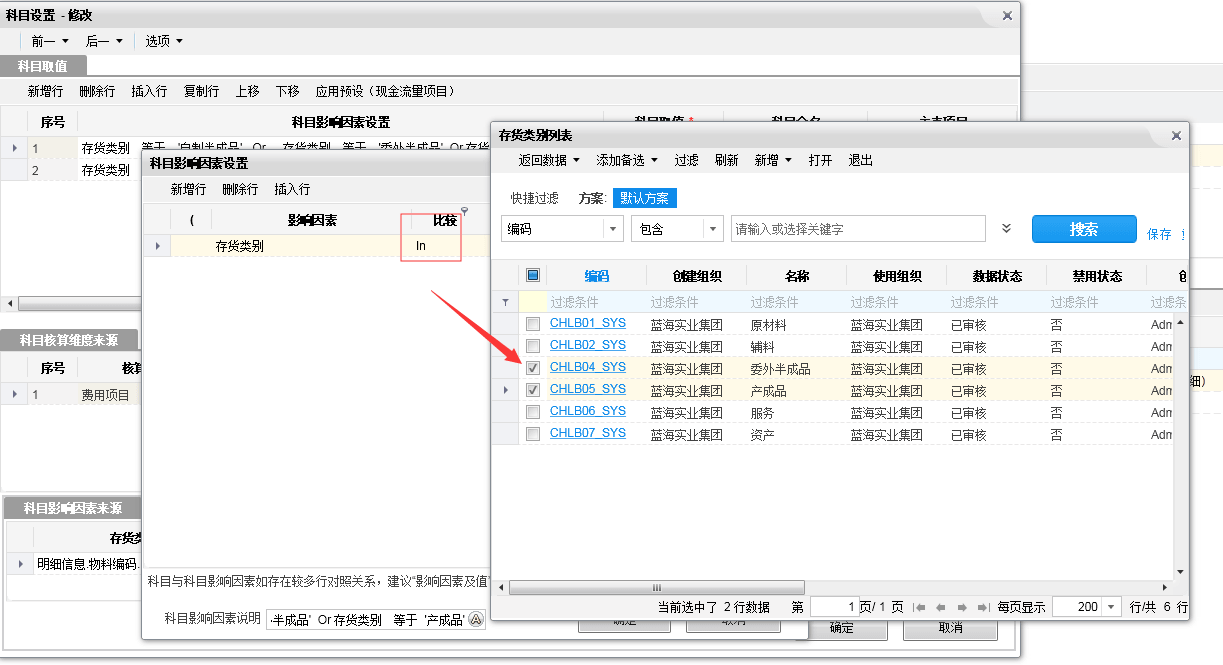Go to previous page in pager

tap(940, 607)
